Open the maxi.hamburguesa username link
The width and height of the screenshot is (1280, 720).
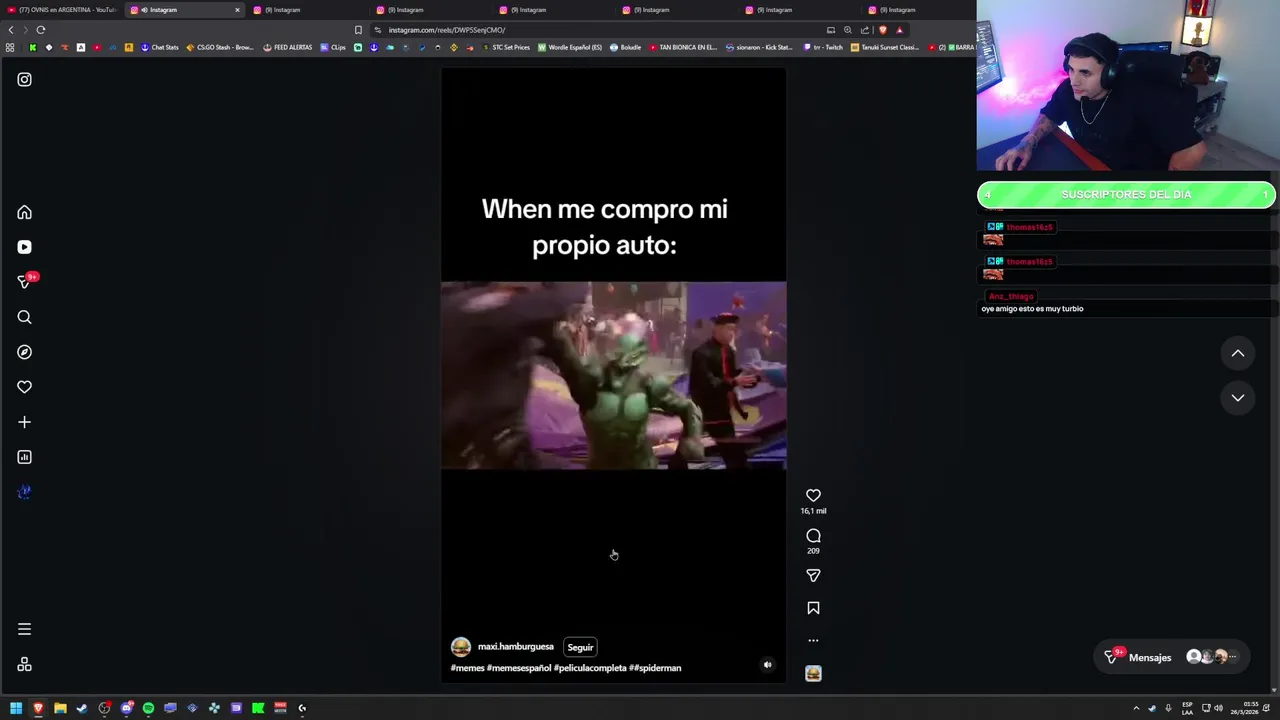click(515, 647)
